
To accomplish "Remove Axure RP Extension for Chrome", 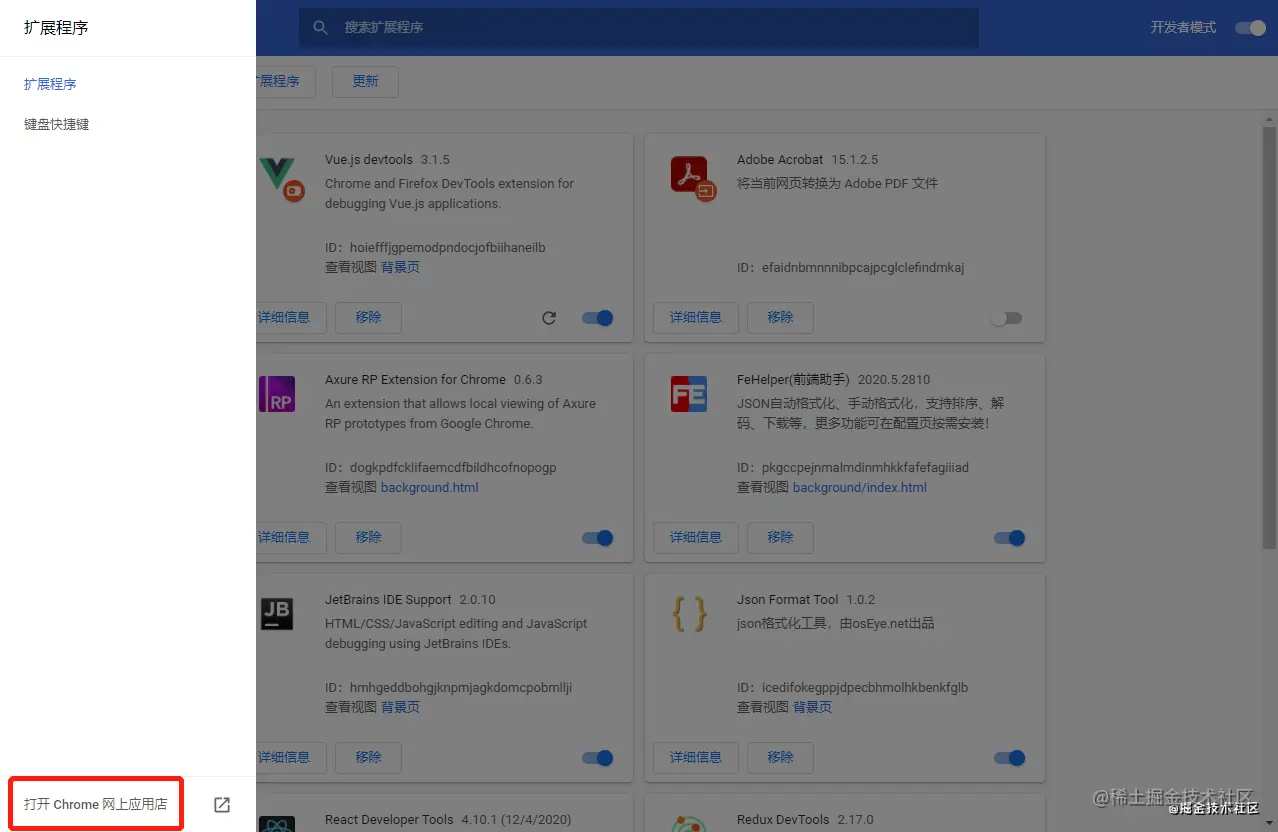I will pyautogui.click(x=368, y=537).
